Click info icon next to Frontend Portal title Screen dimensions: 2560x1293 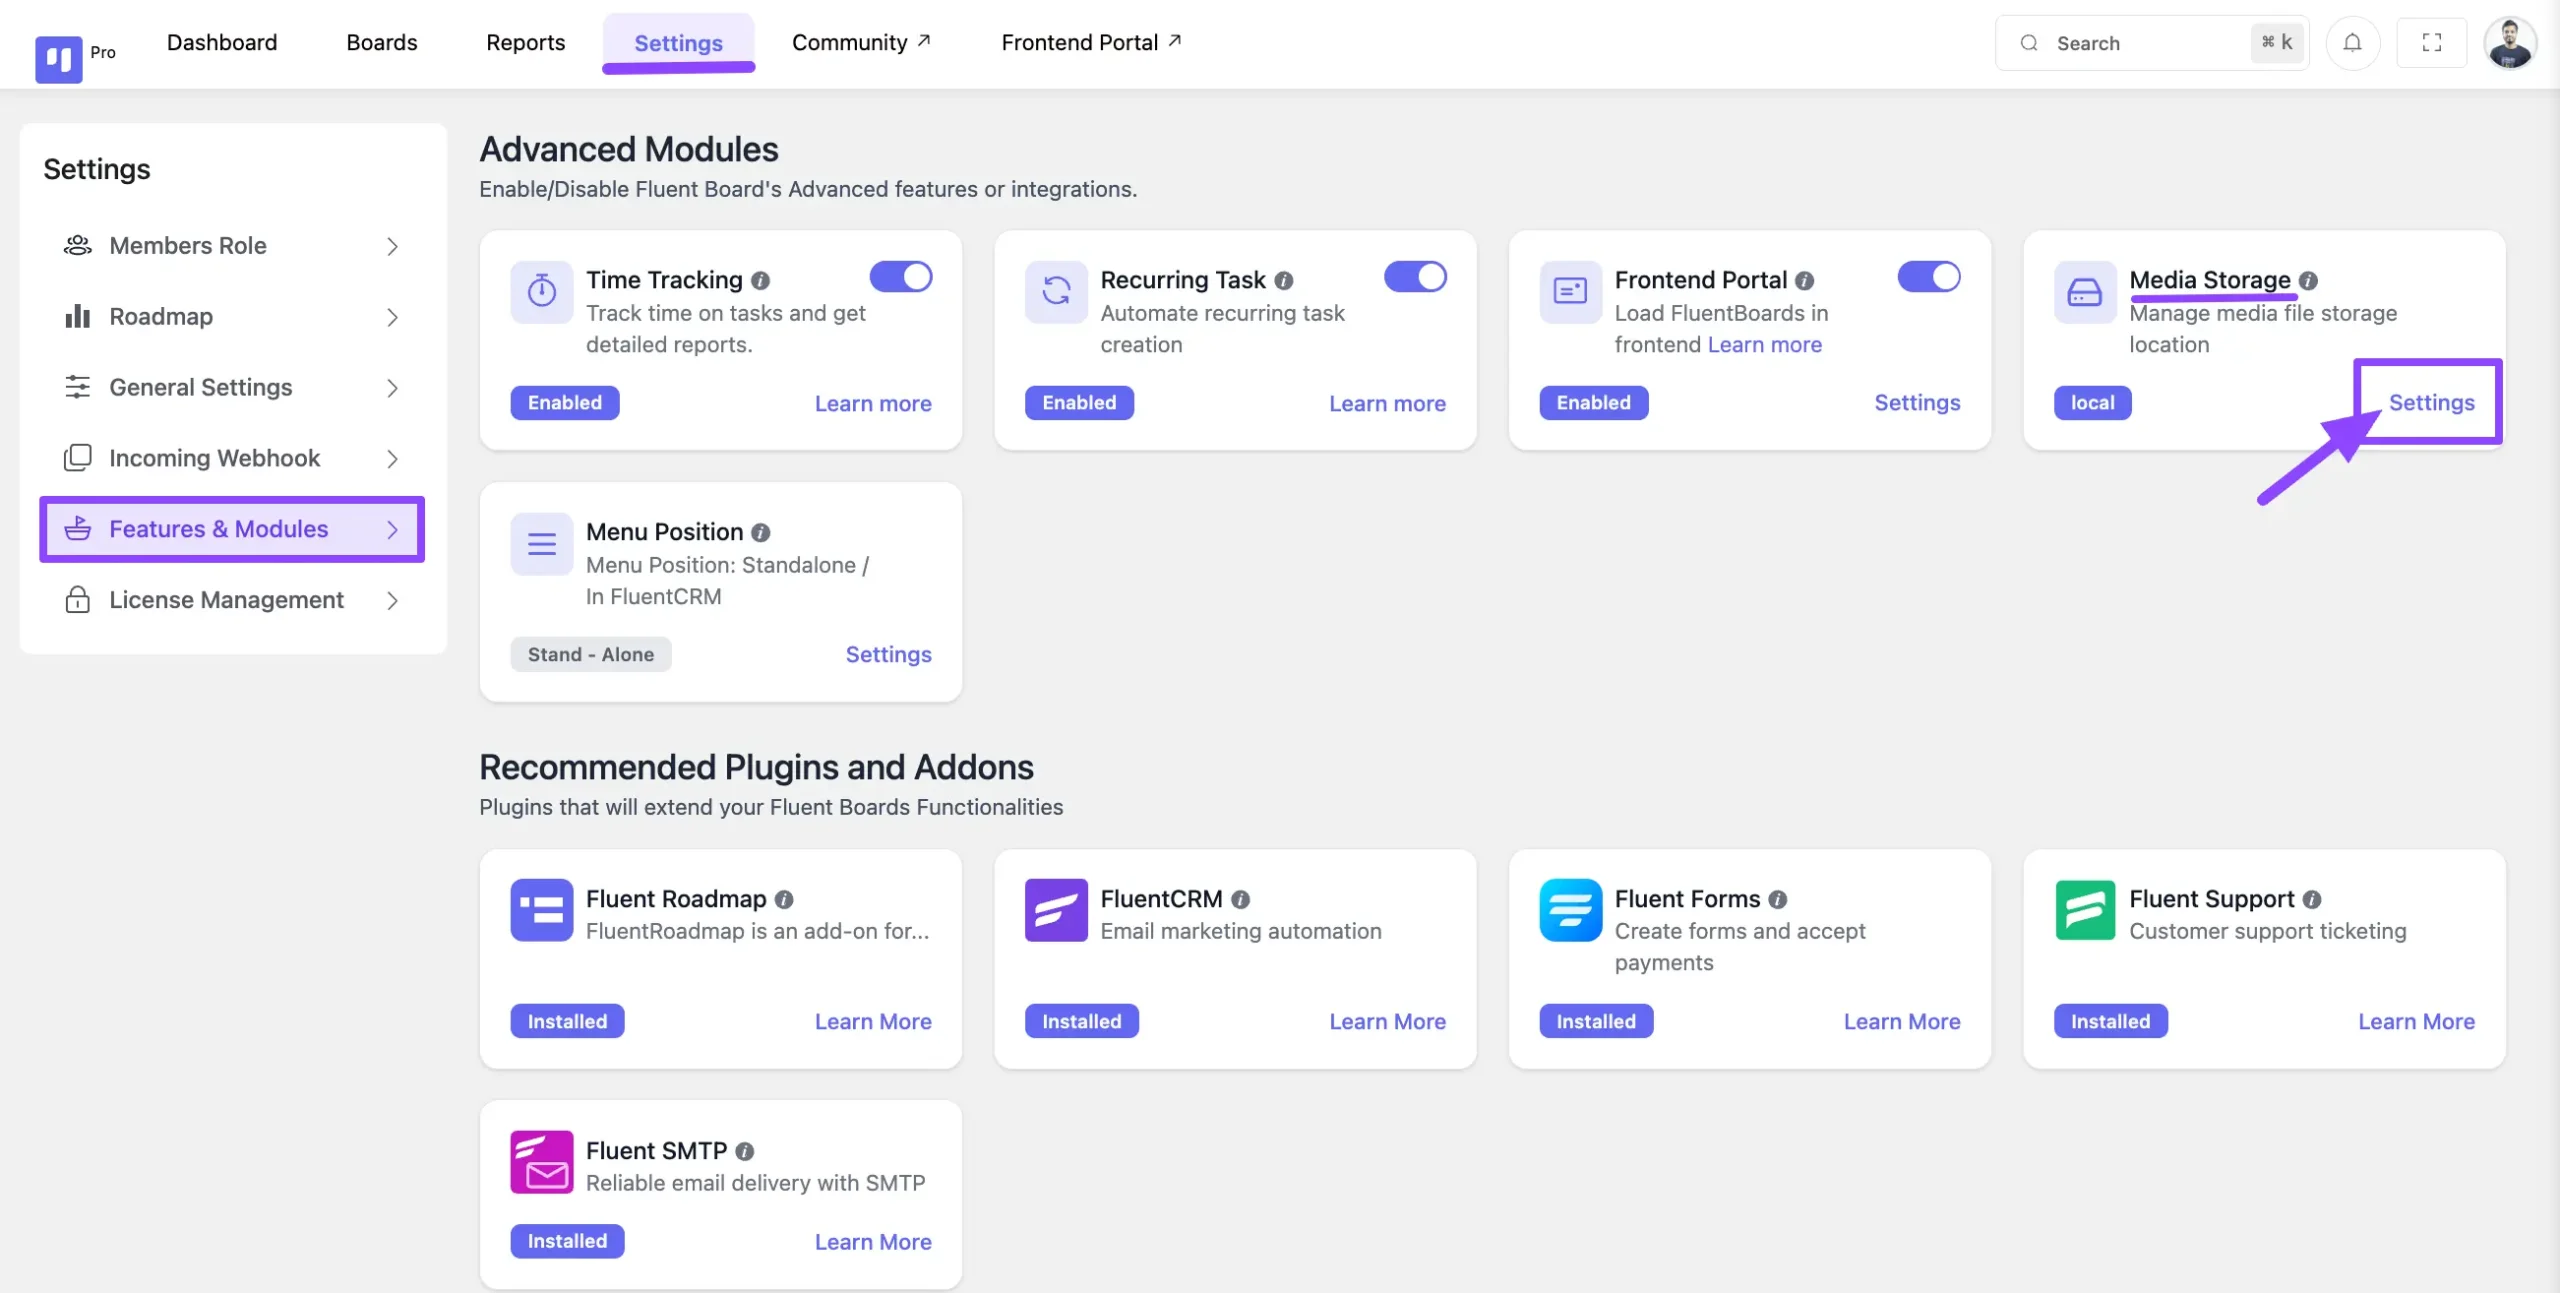pos(1804,281)
